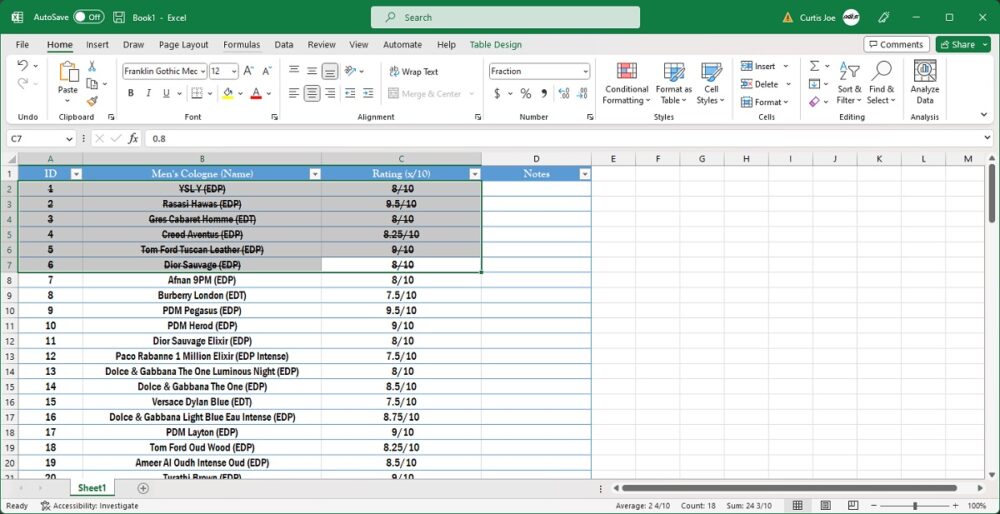
Task: Click the zoom slider in status bar
Action: pos(913,506)
